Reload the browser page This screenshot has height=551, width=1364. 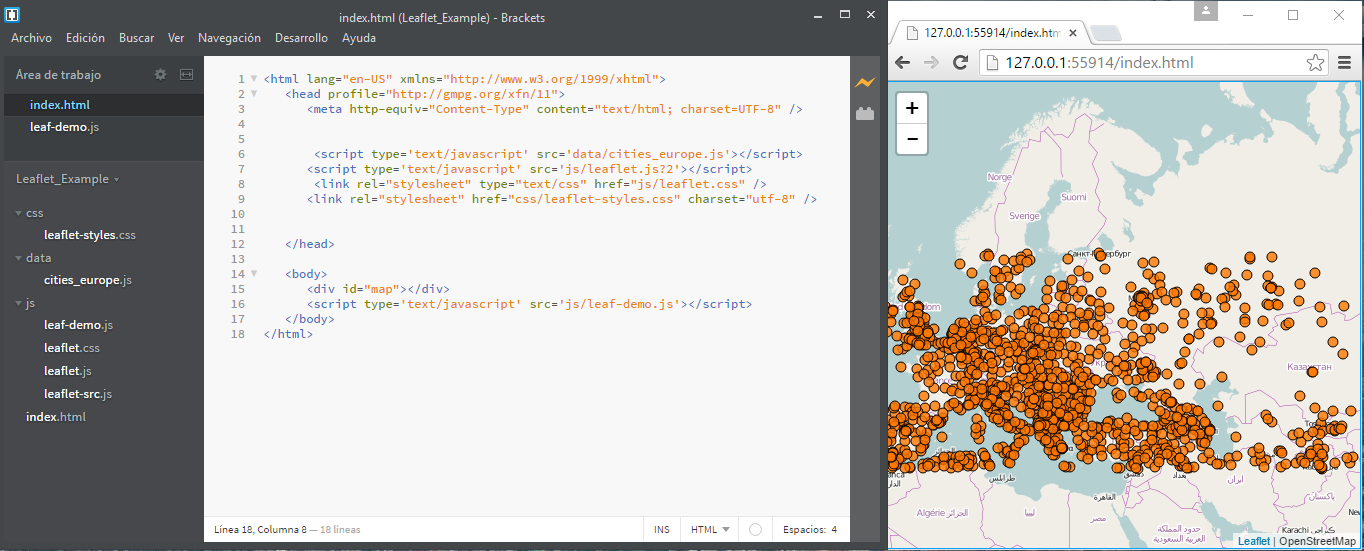pos(961,63)
